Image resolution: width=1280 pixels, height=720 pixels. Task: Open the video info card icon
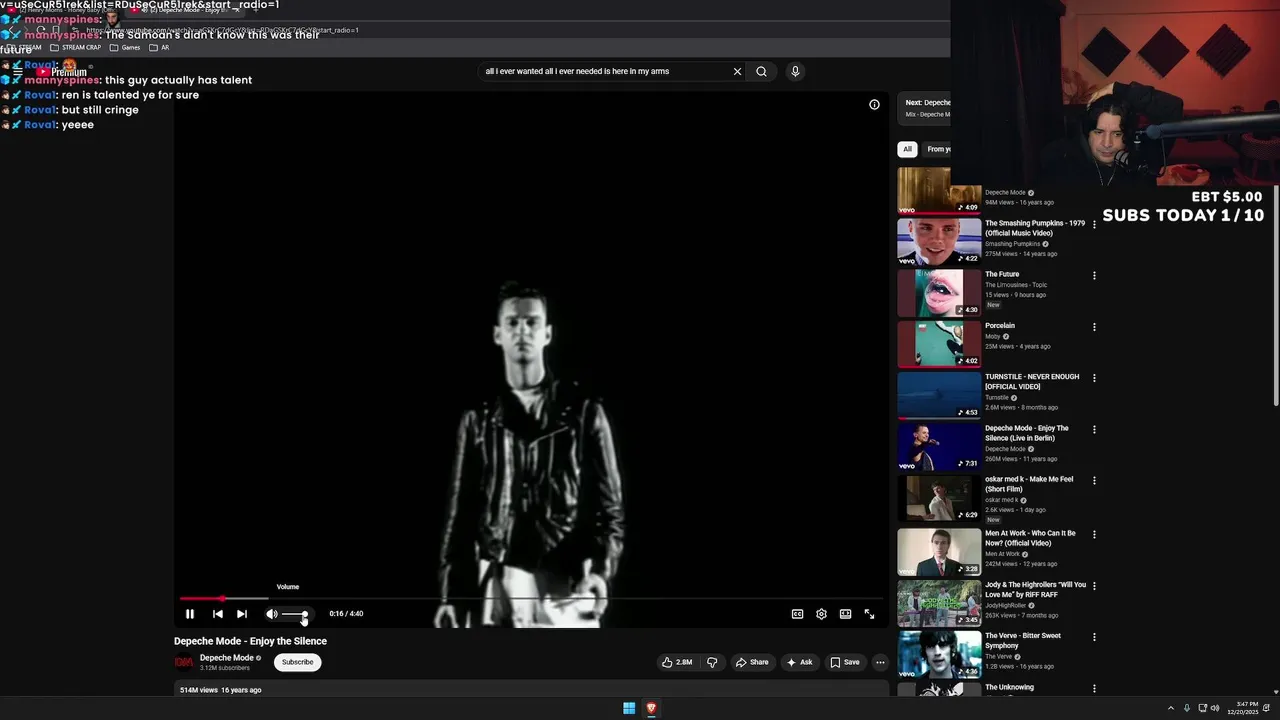point(874,104)
